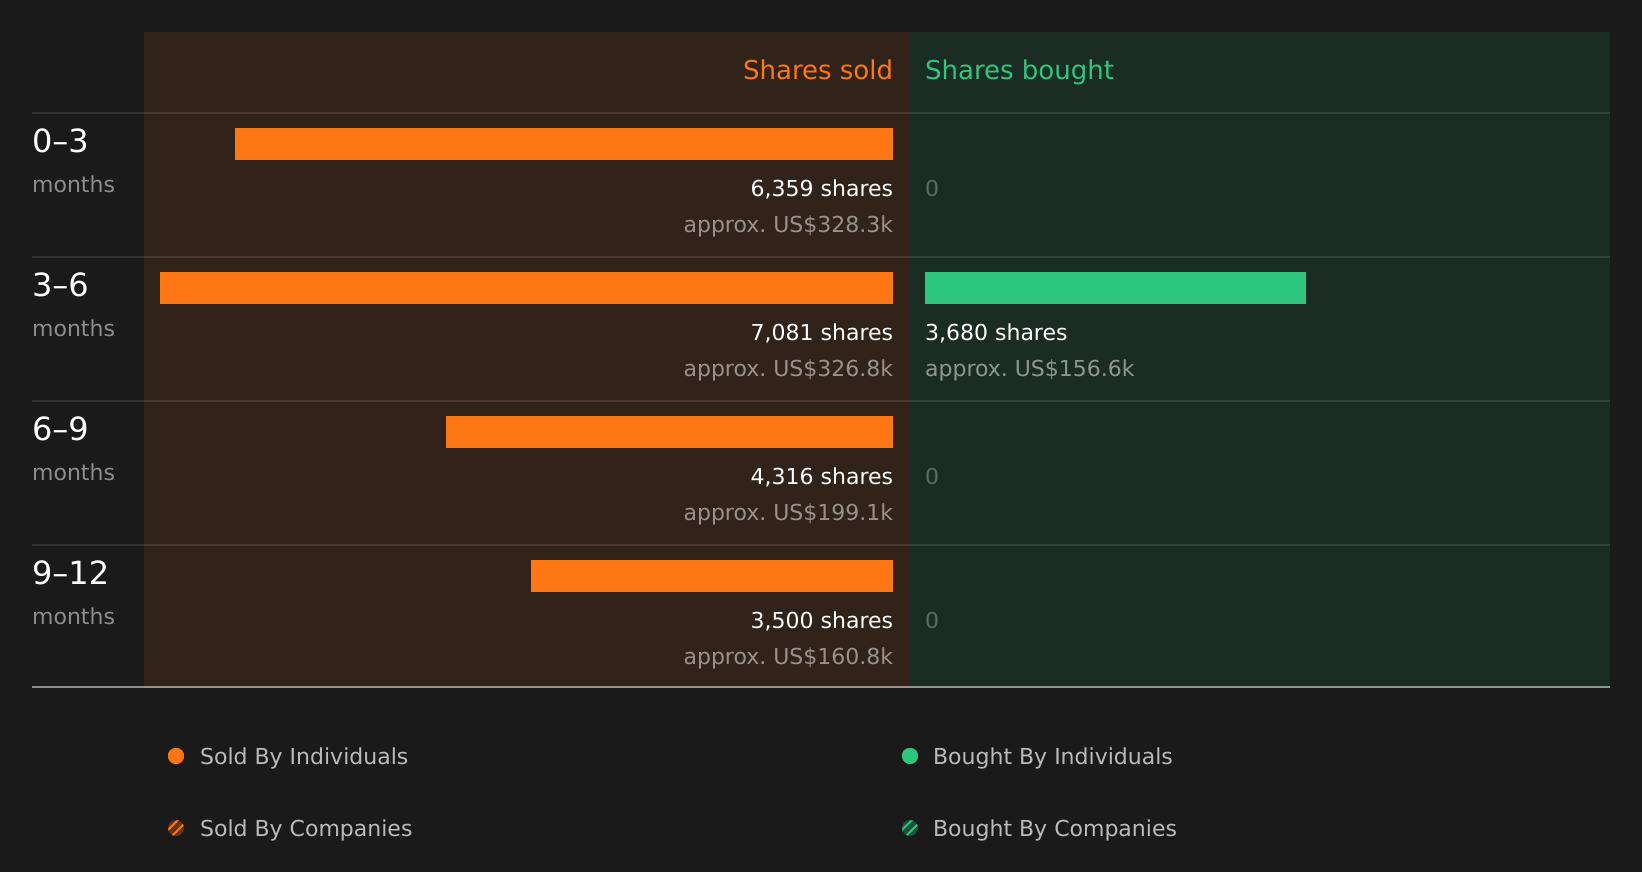Select the 3–6 months orange sold bar

[x=526, y=288]
